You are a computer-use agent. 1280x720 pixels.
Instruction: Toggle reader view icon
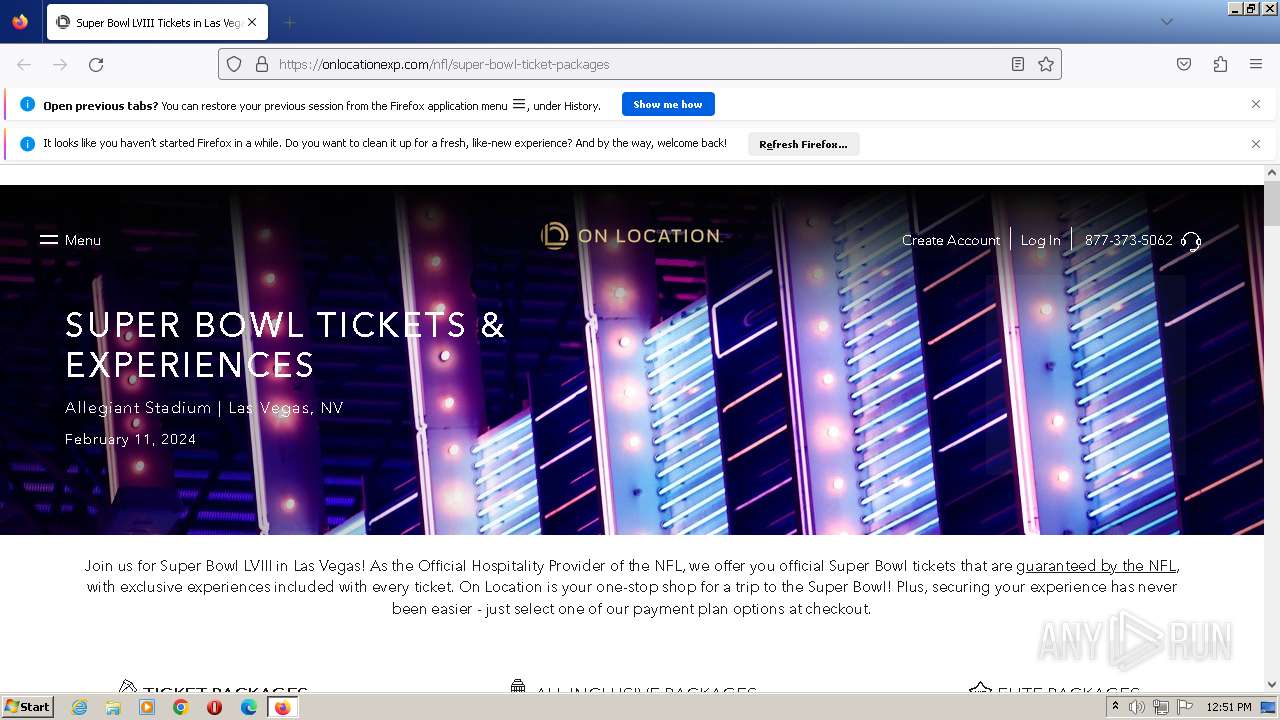click(x=1018, y=64)
